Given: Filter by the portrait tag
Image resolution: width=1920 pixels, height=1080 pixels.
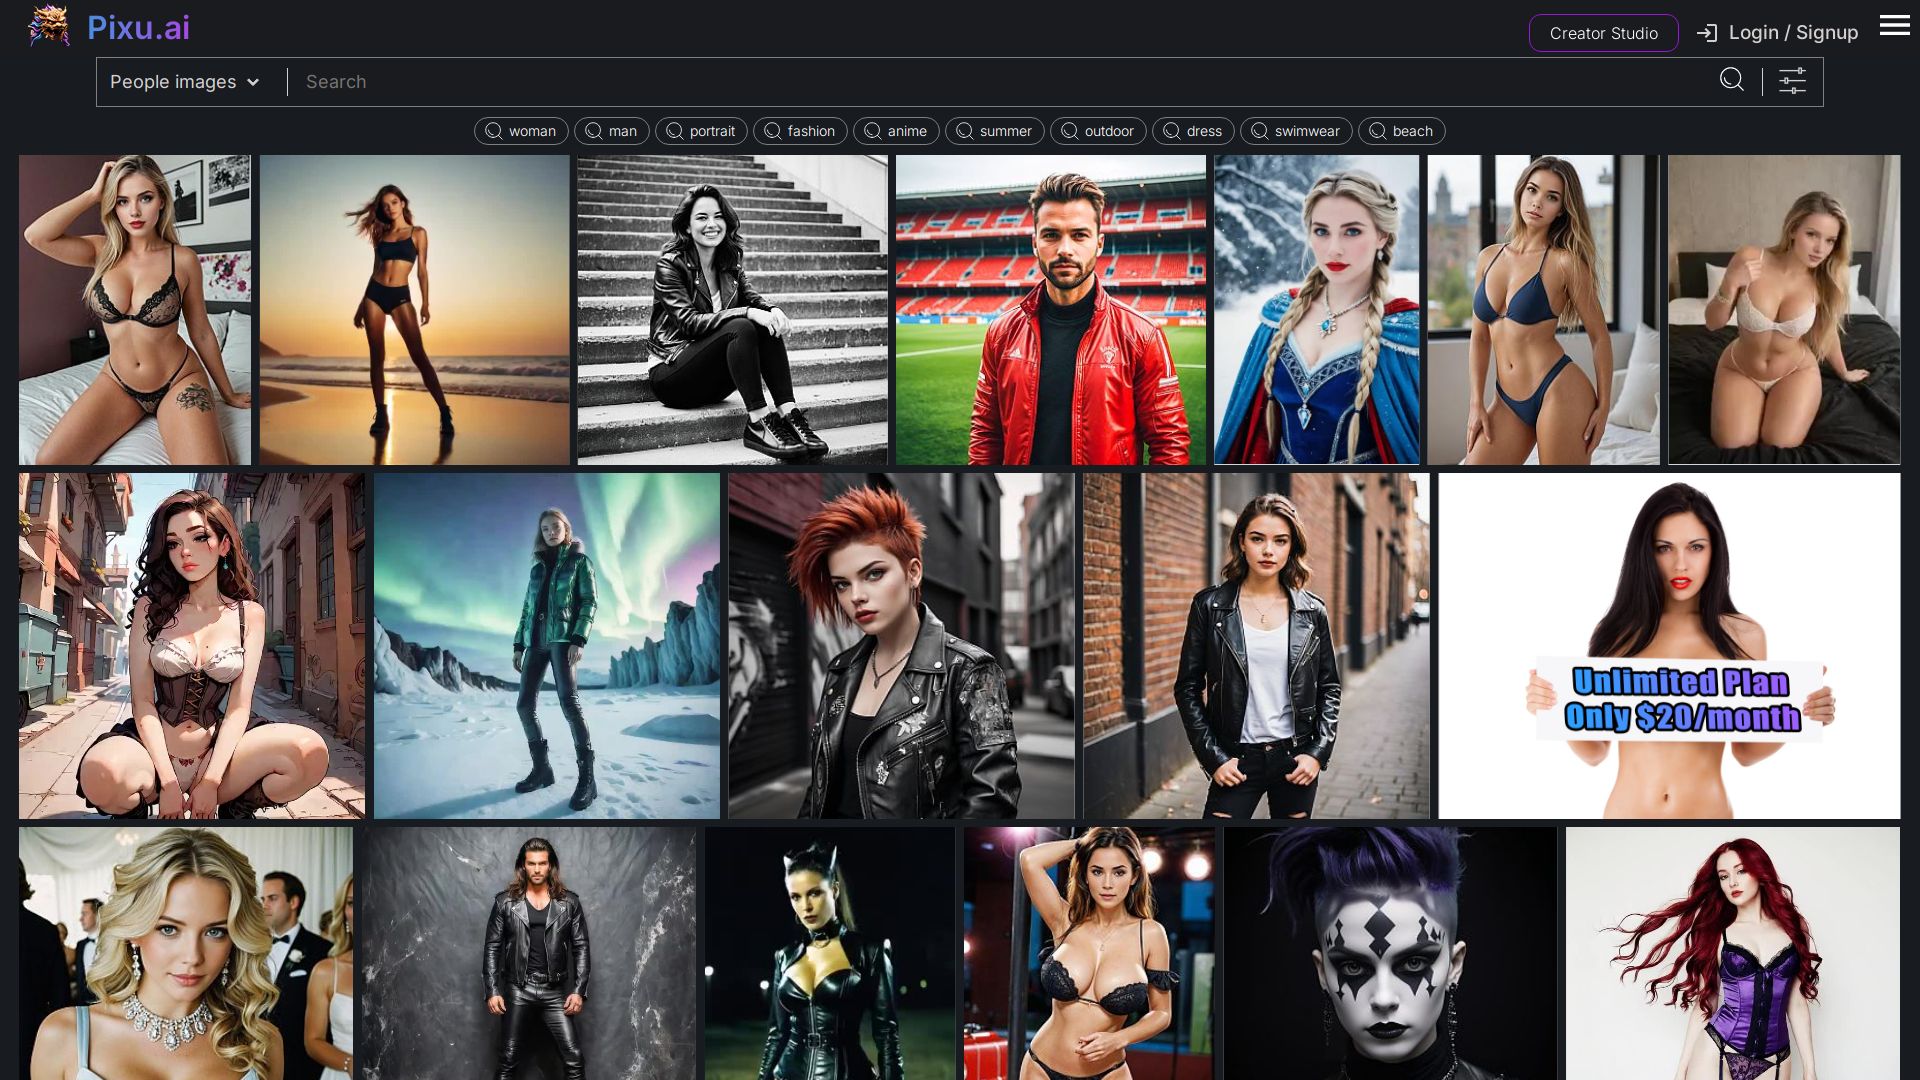Looking at the screenshot, I should [701, 131].
